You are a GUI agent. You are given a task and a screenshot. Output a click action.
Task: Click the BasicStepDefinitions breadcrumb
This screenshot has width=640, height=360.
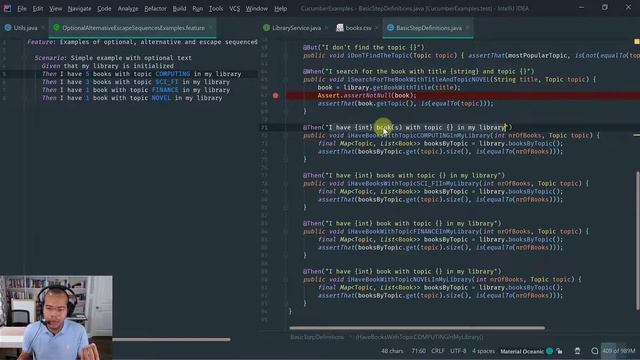(317, 337)
